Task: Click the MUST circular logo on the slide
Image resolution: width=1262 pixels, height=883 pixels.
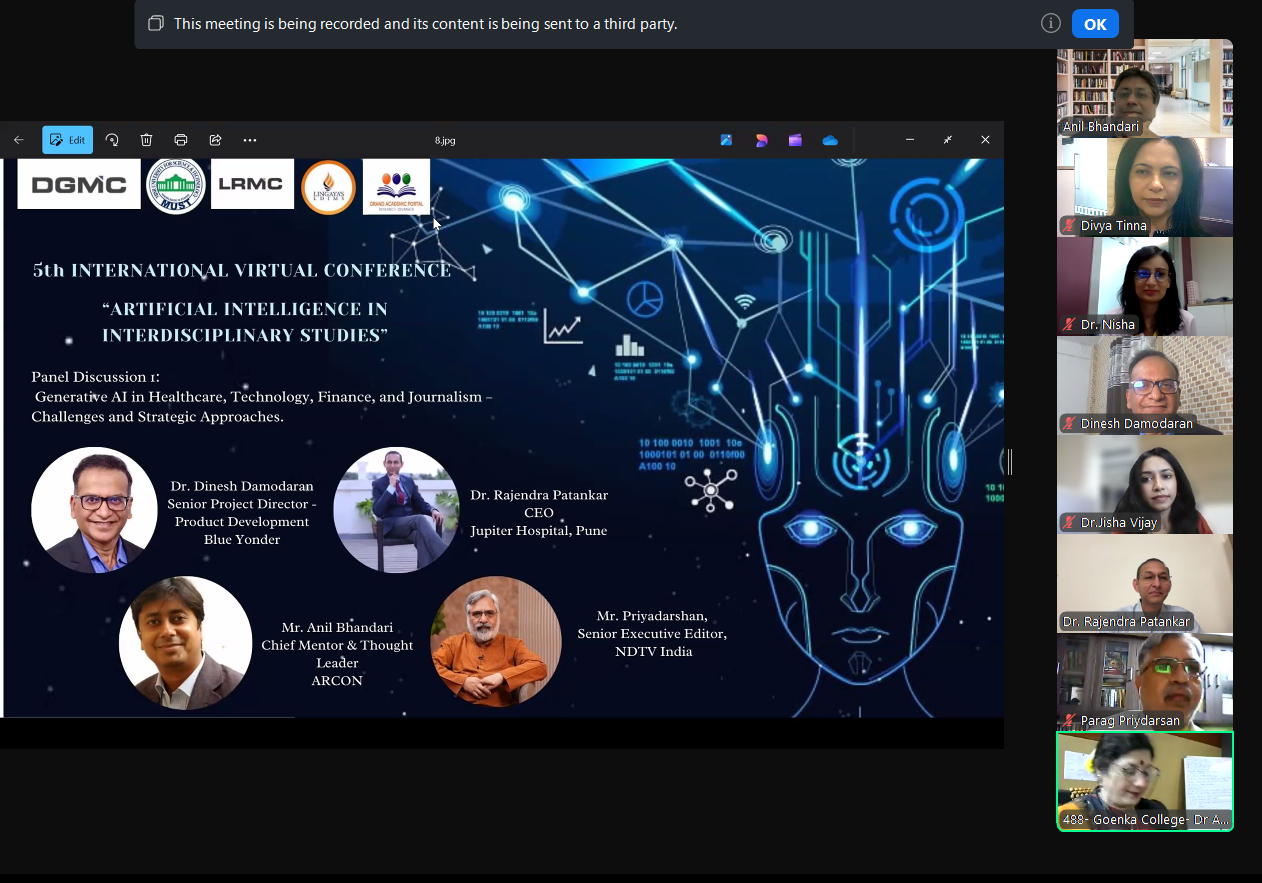Action: [176, 186]
